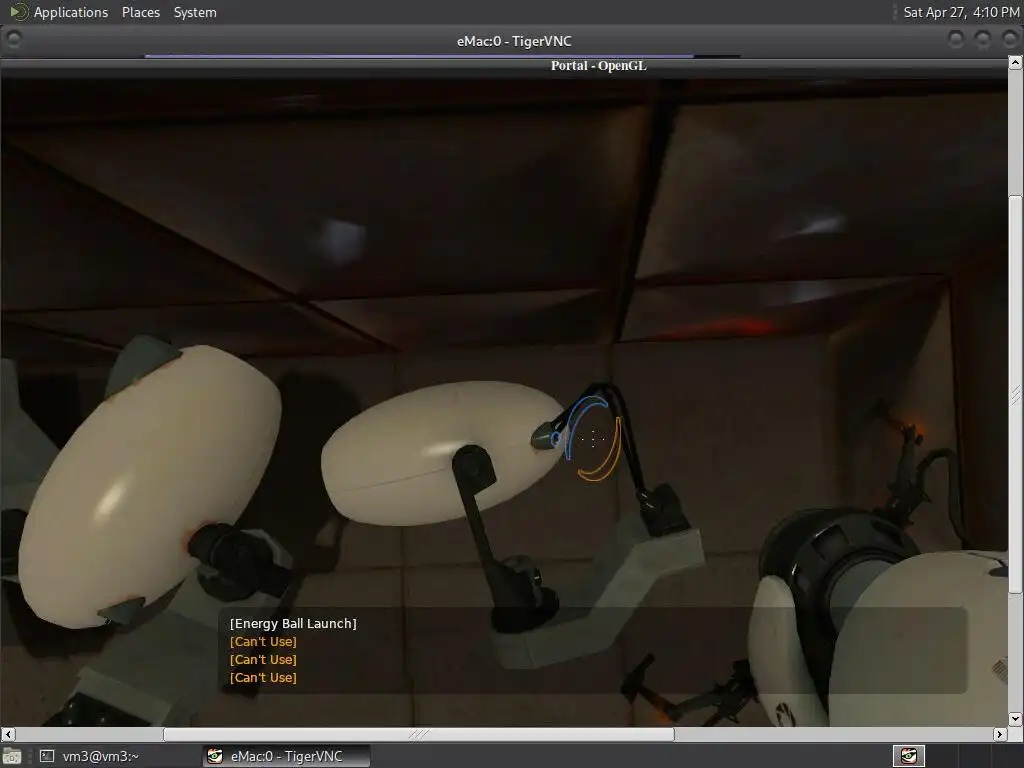Open the vm3@vm3:~ terminal taskbar entry

pyautogui.click(x=88, y=756)
